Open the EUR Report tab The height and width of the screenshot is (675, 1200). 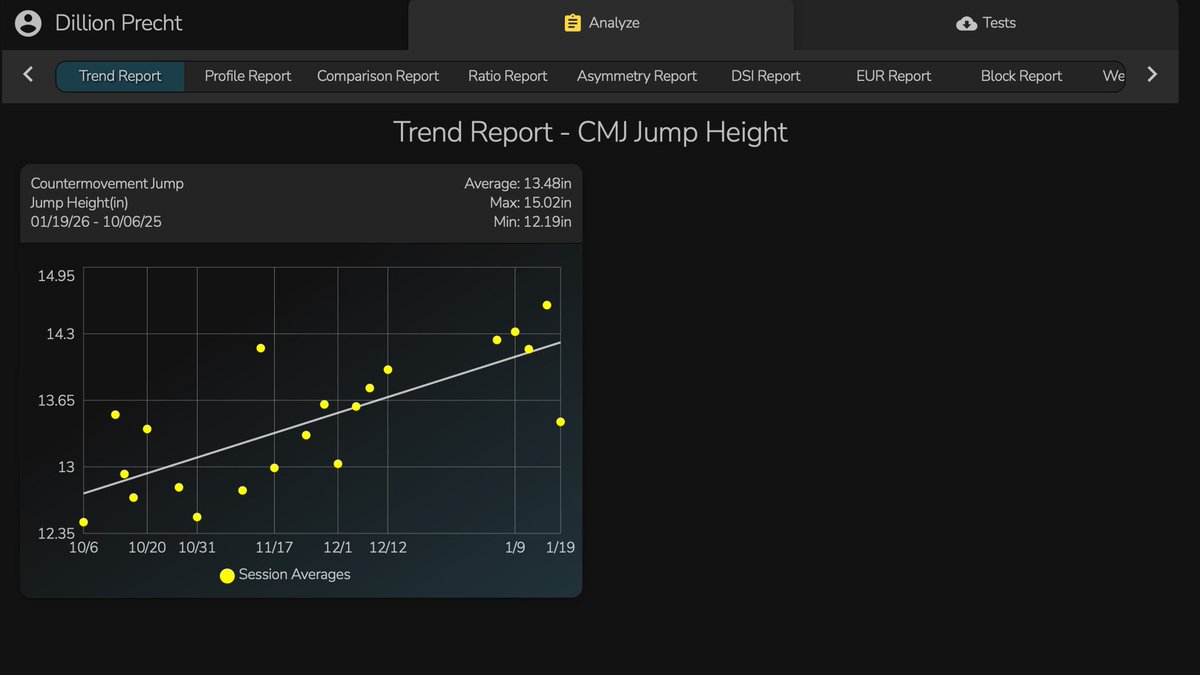894,76
